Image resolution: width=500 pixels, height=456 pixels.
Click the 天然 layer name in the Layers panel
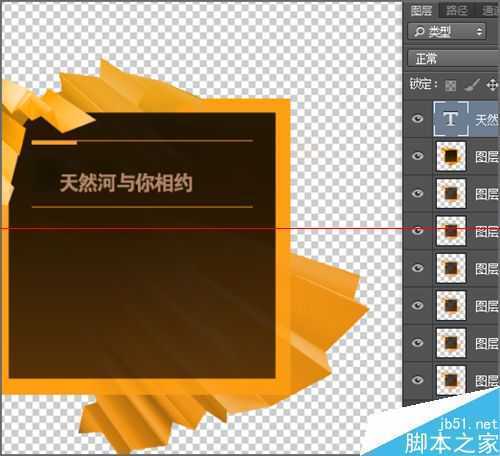[487, 120]
